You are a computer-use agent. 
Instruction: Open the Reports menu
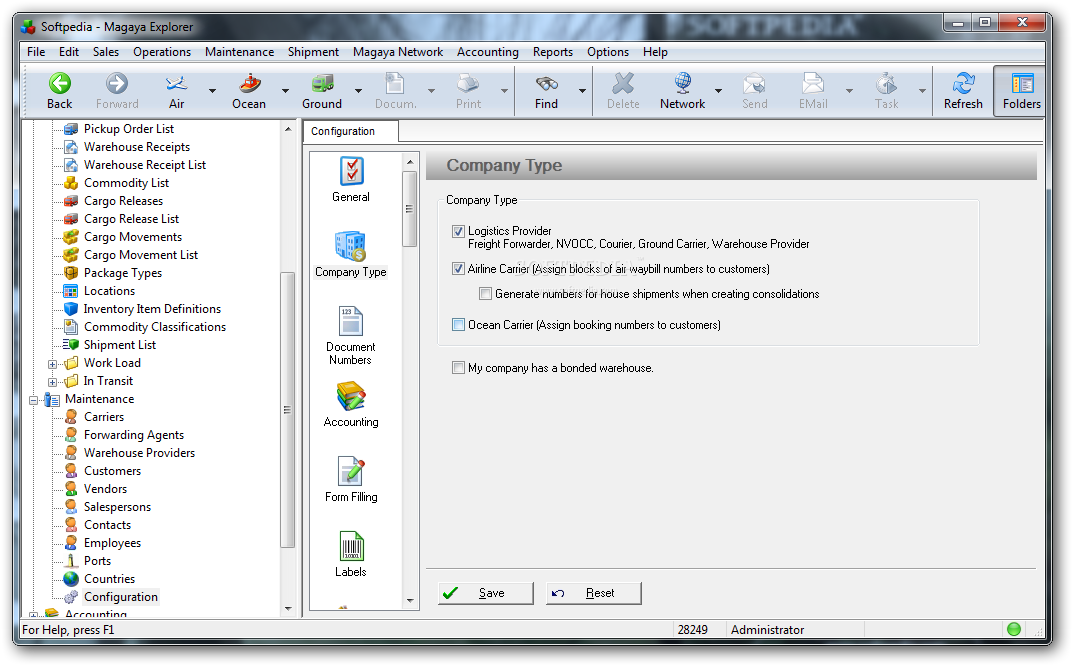point(553,52)
